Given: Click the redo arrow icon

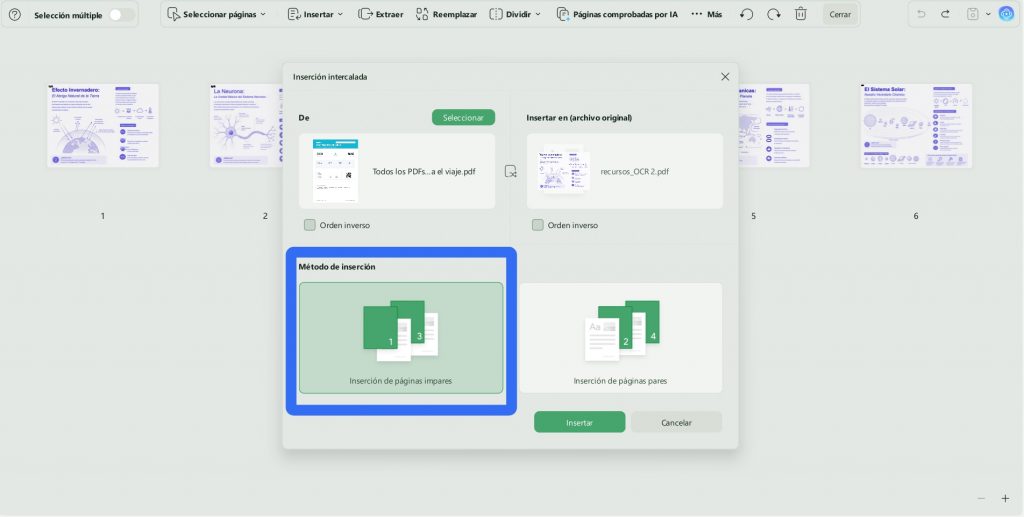Looking at the screenshot, I should (945, 14).
